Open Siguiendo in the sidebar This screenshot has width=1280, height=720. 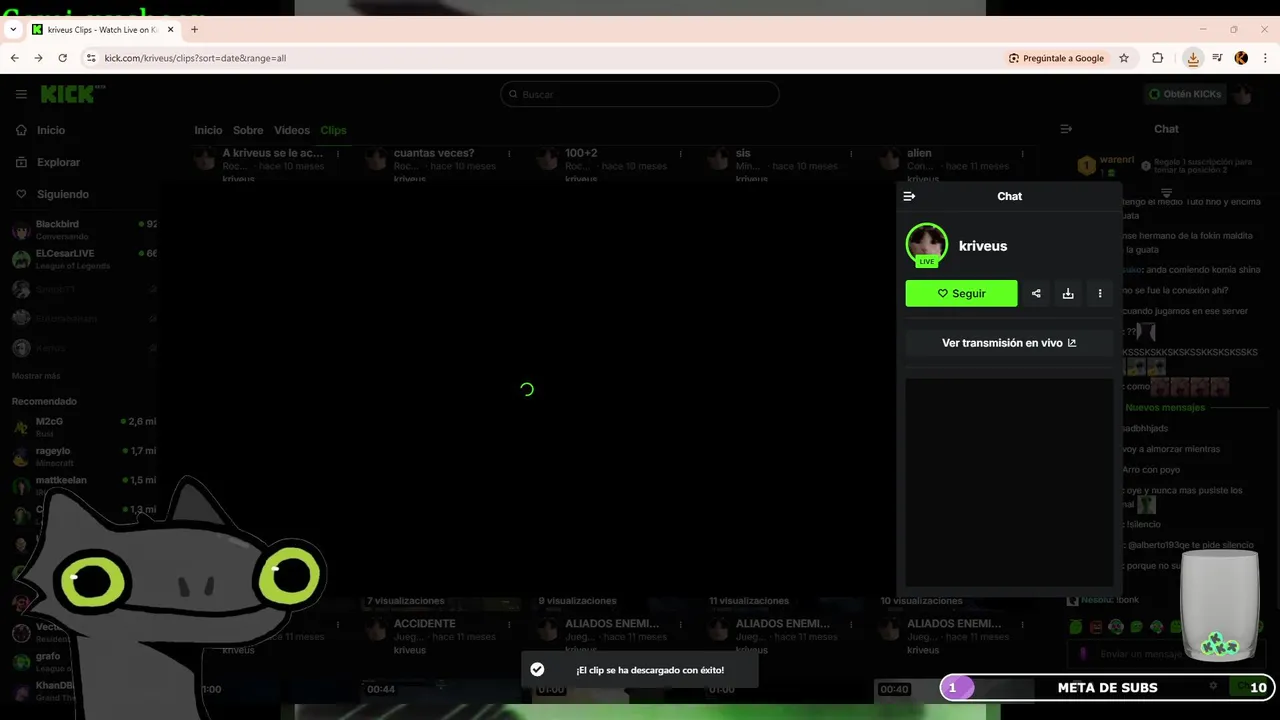(x=62, y=194)
